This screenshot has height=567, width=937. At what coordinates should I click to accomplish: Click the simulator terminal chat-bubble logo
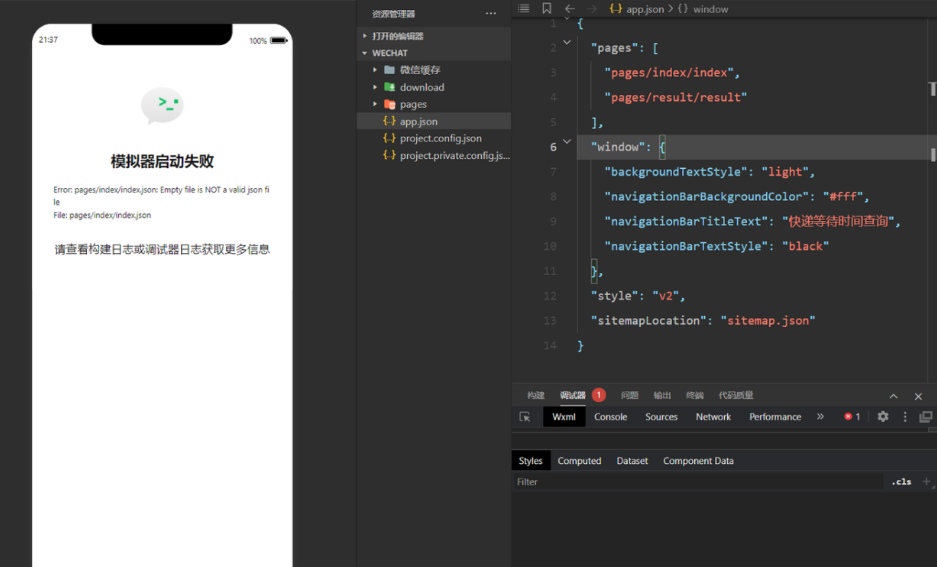(162, 106)
